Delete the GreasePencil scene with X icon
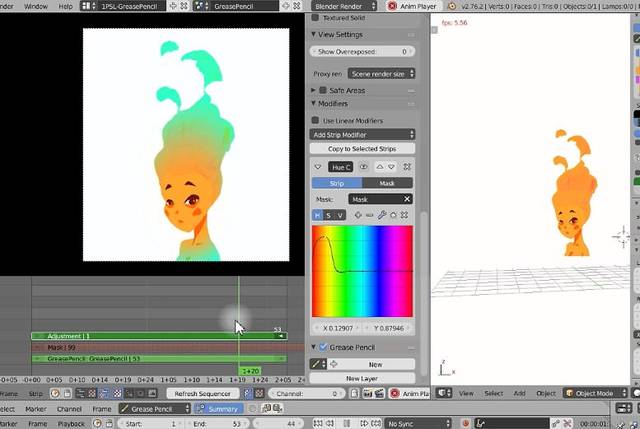 [297, 6]
